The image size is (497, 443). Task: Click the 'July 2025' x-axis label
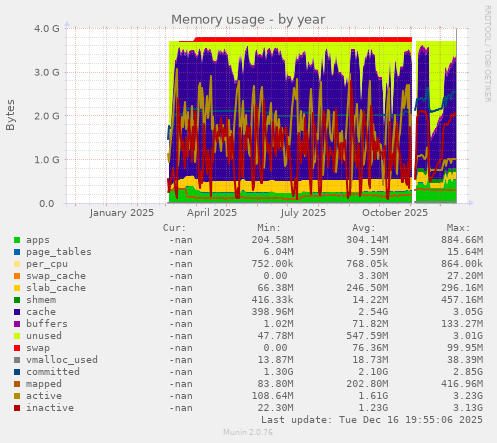pos(303,213)
